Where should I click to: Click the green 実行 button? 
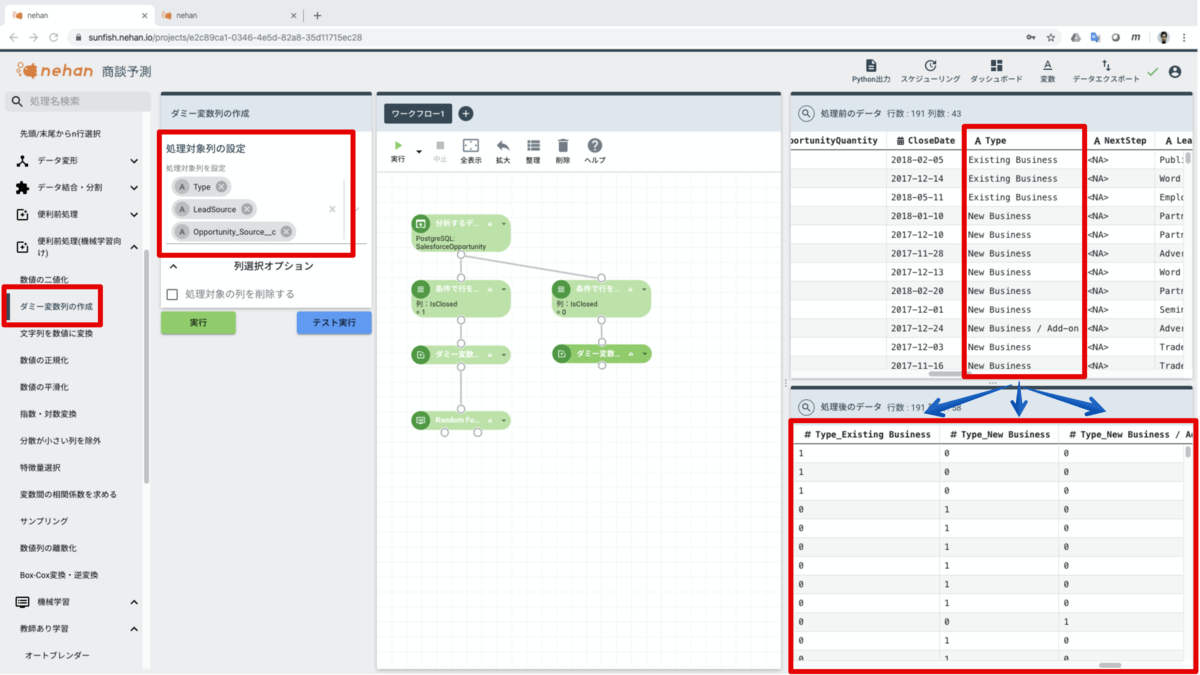point(198,323)
